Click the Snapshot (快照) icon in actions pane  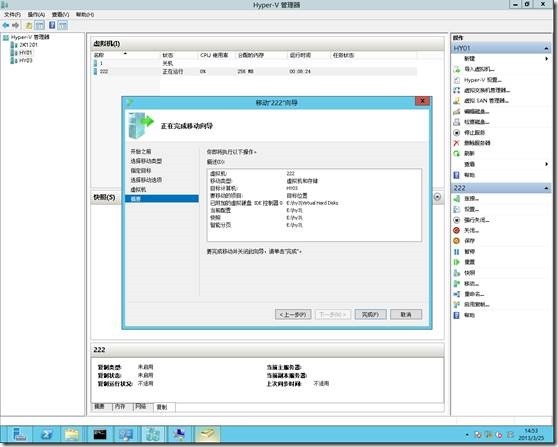[x=457, y=273]
